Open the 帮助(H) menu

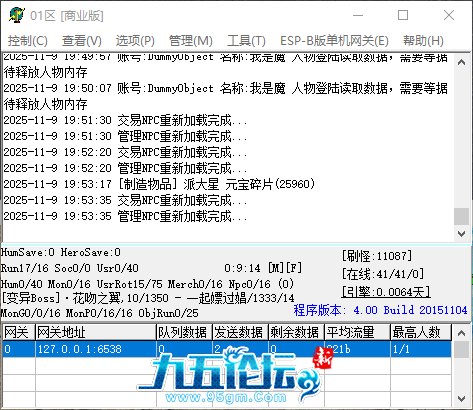coord(423,41)
